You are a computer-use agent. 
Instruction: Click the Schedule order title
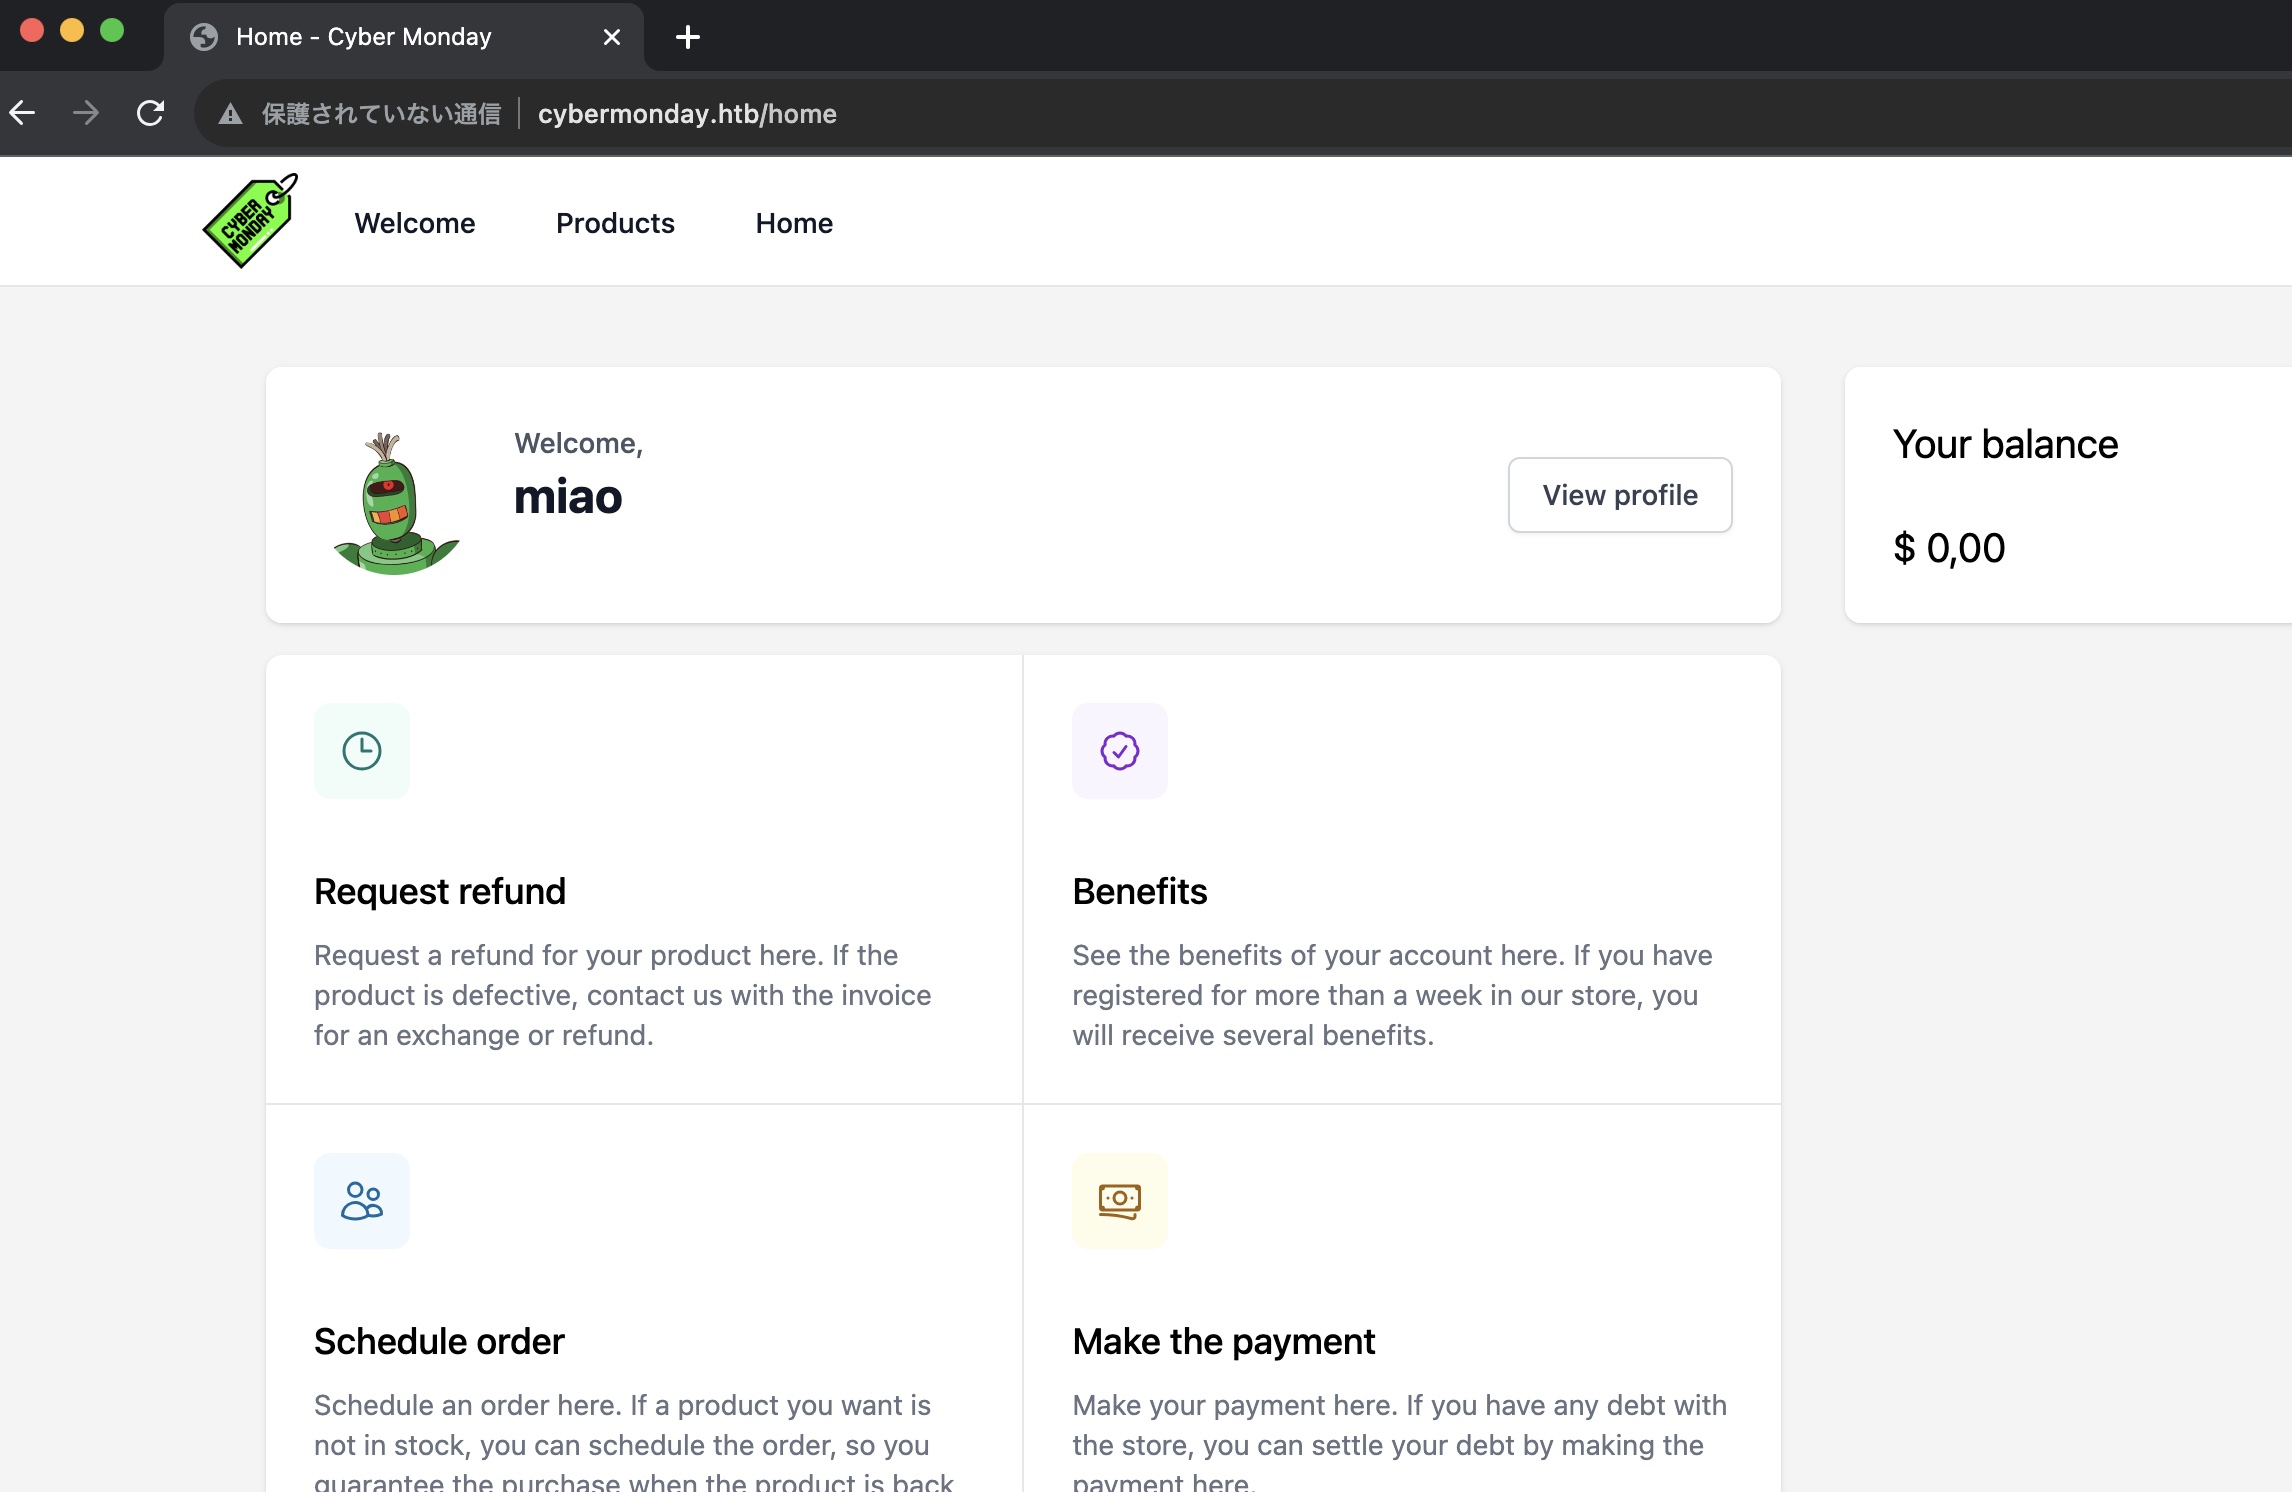click(x=439, y=1341)
